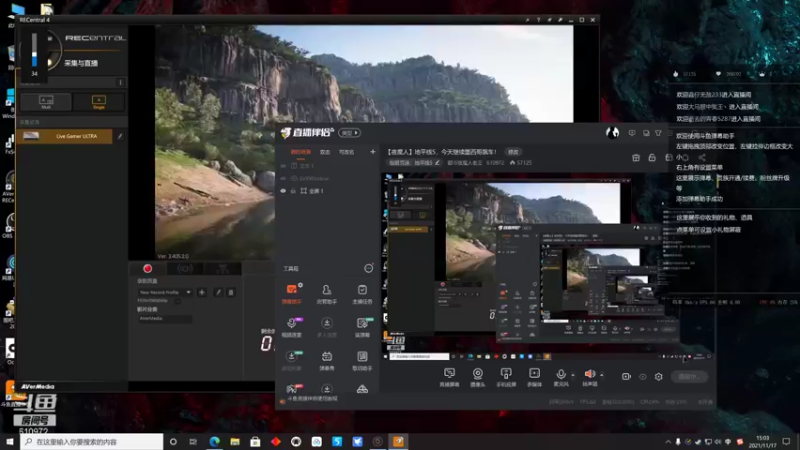Open 弹幕助手 tool in toolbox

tap(292, 294)
